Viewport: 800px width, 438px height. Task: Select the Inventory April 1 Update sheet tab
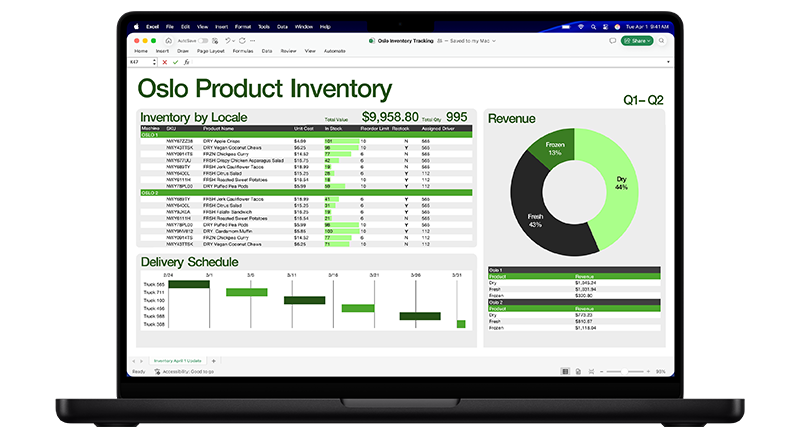tap(175, 360)
